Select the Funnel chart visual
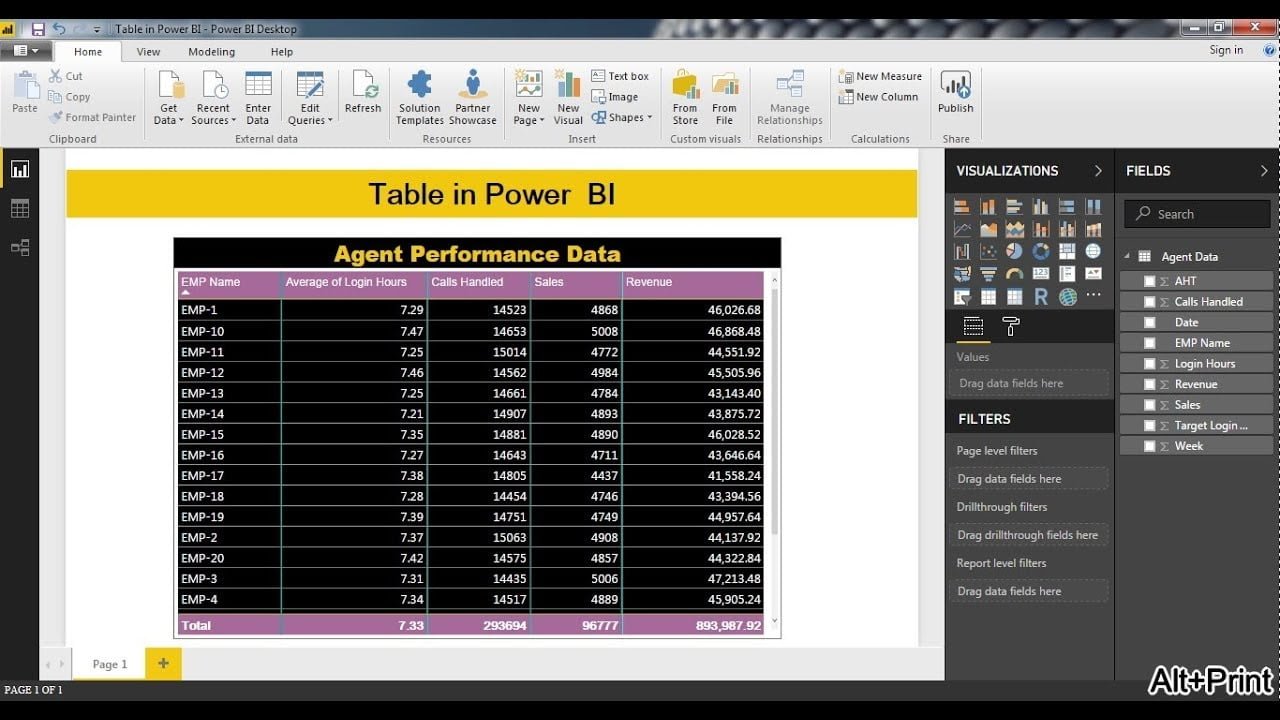The width and height of the screenshot is (1280, 720). (988, 273)
